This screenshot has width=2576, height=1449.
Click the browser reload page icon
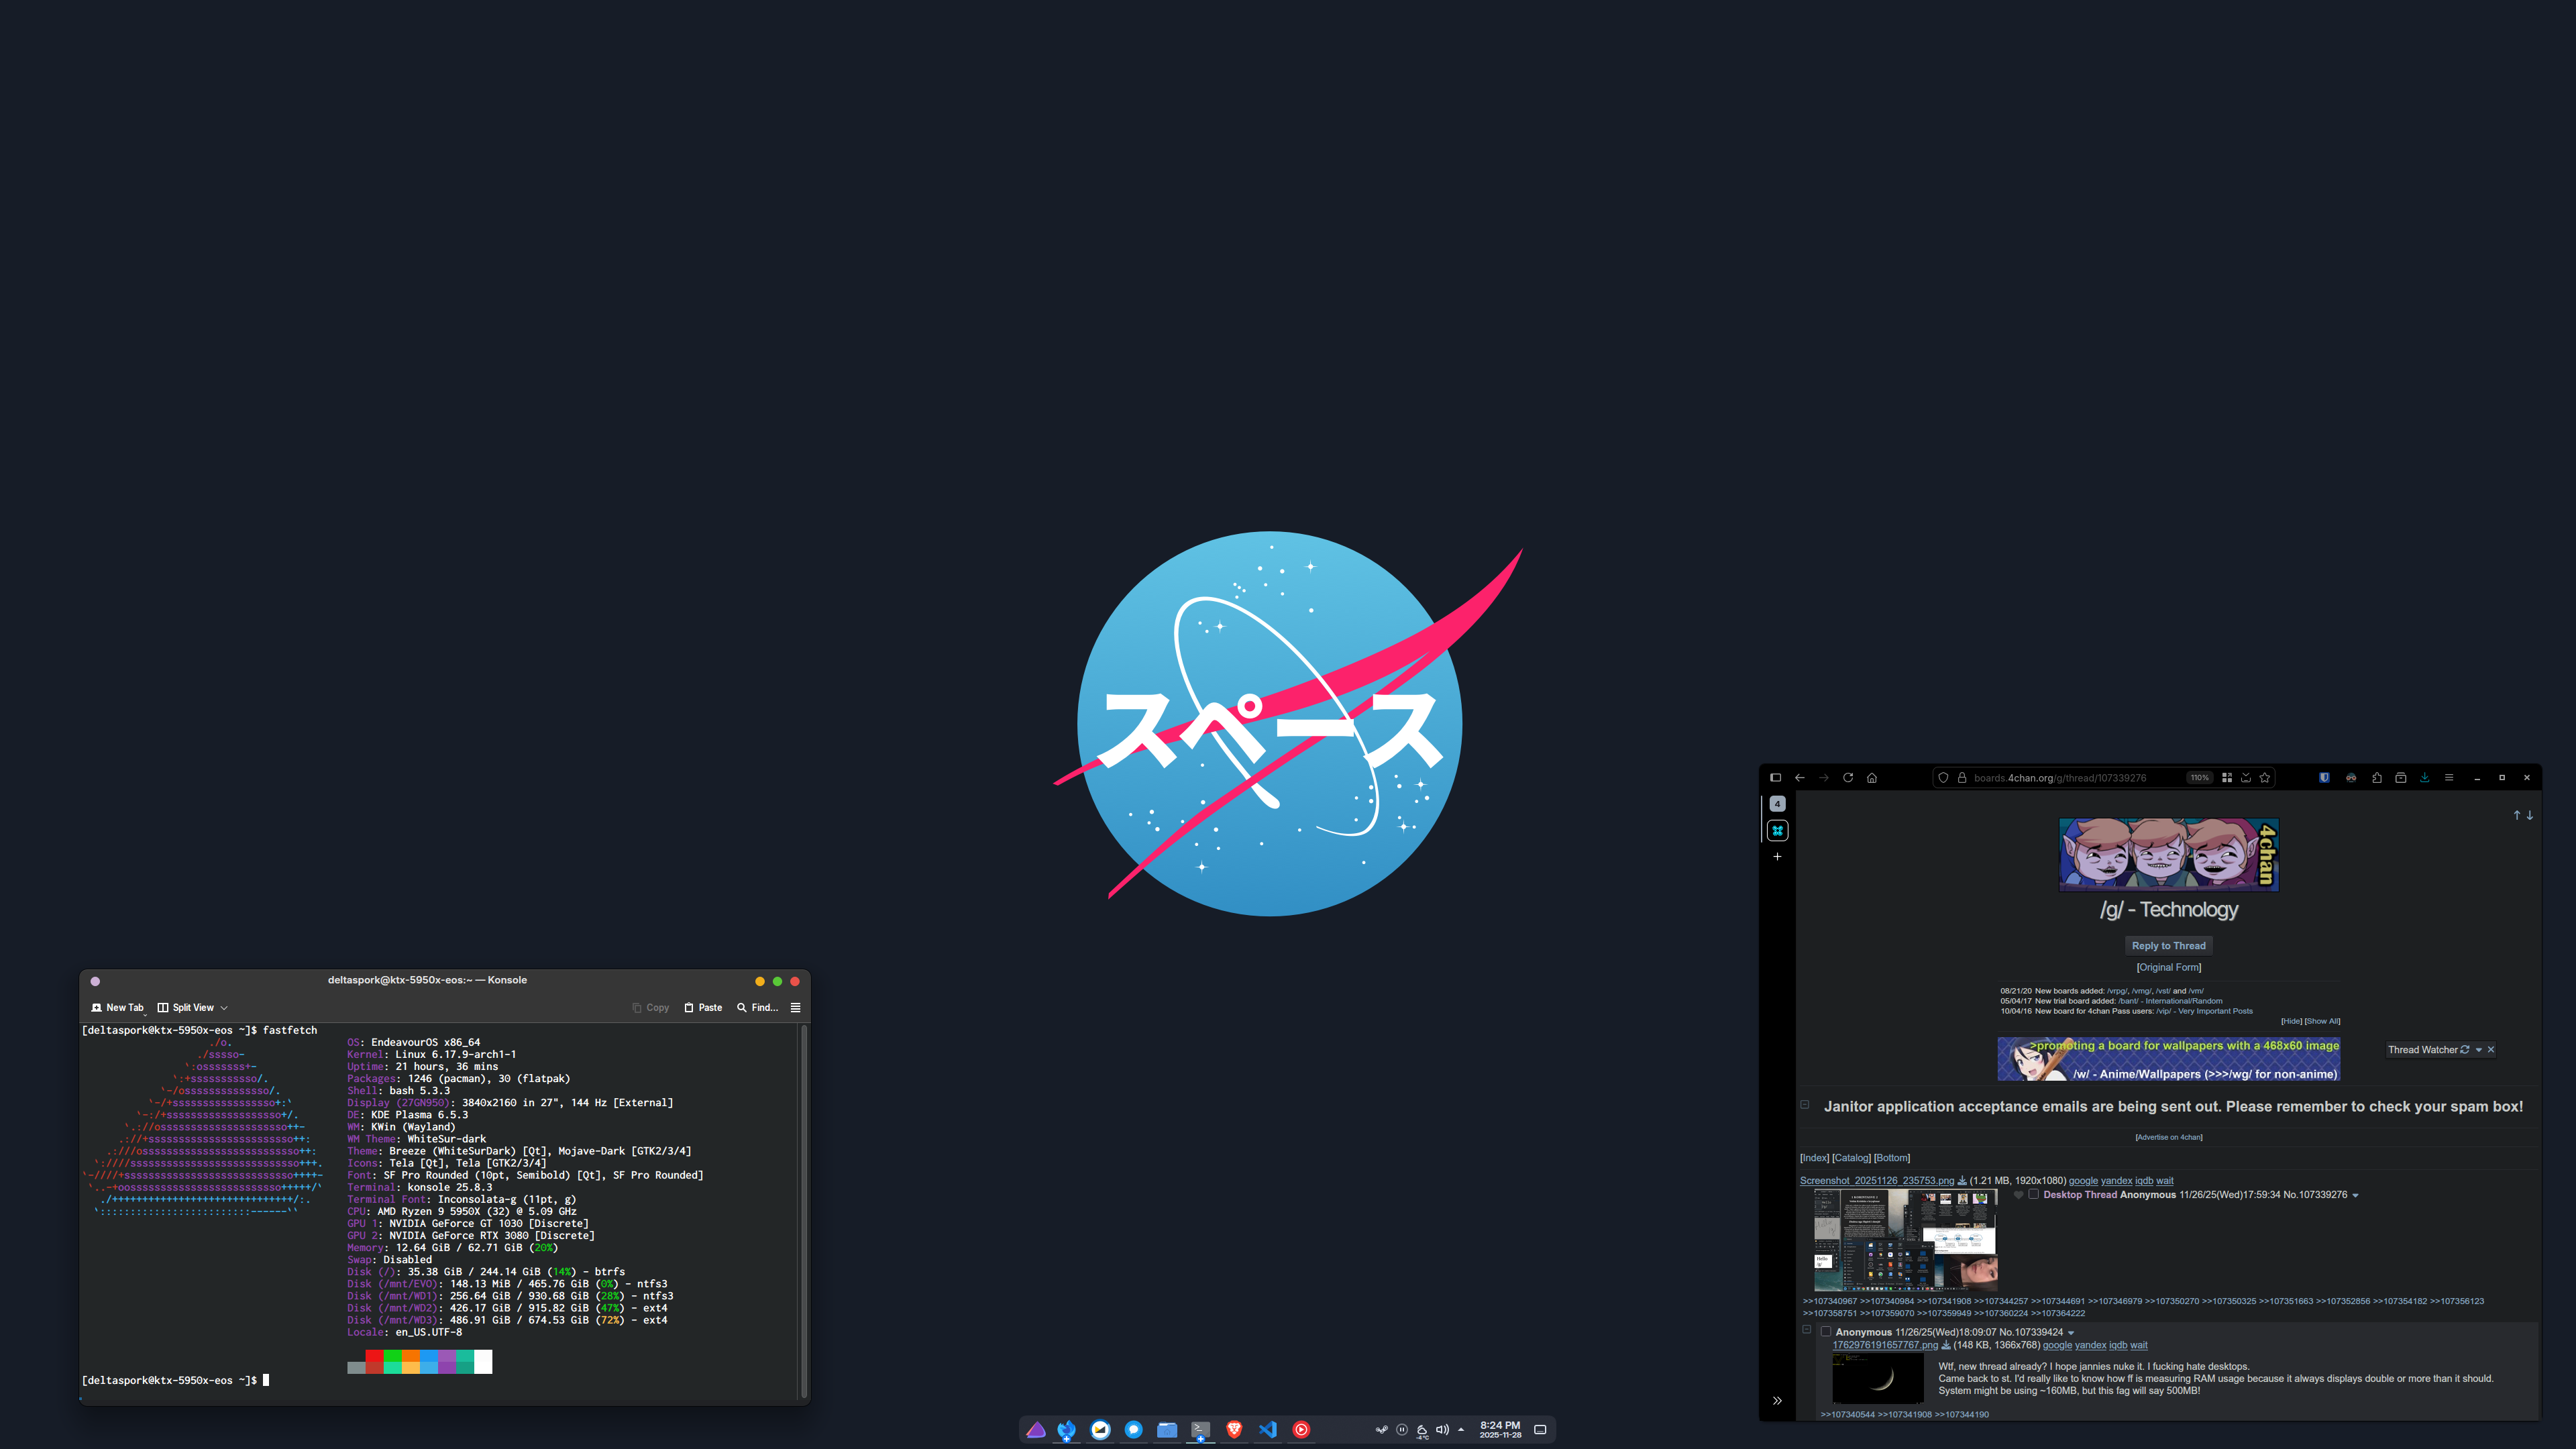tap(1848, 778)
